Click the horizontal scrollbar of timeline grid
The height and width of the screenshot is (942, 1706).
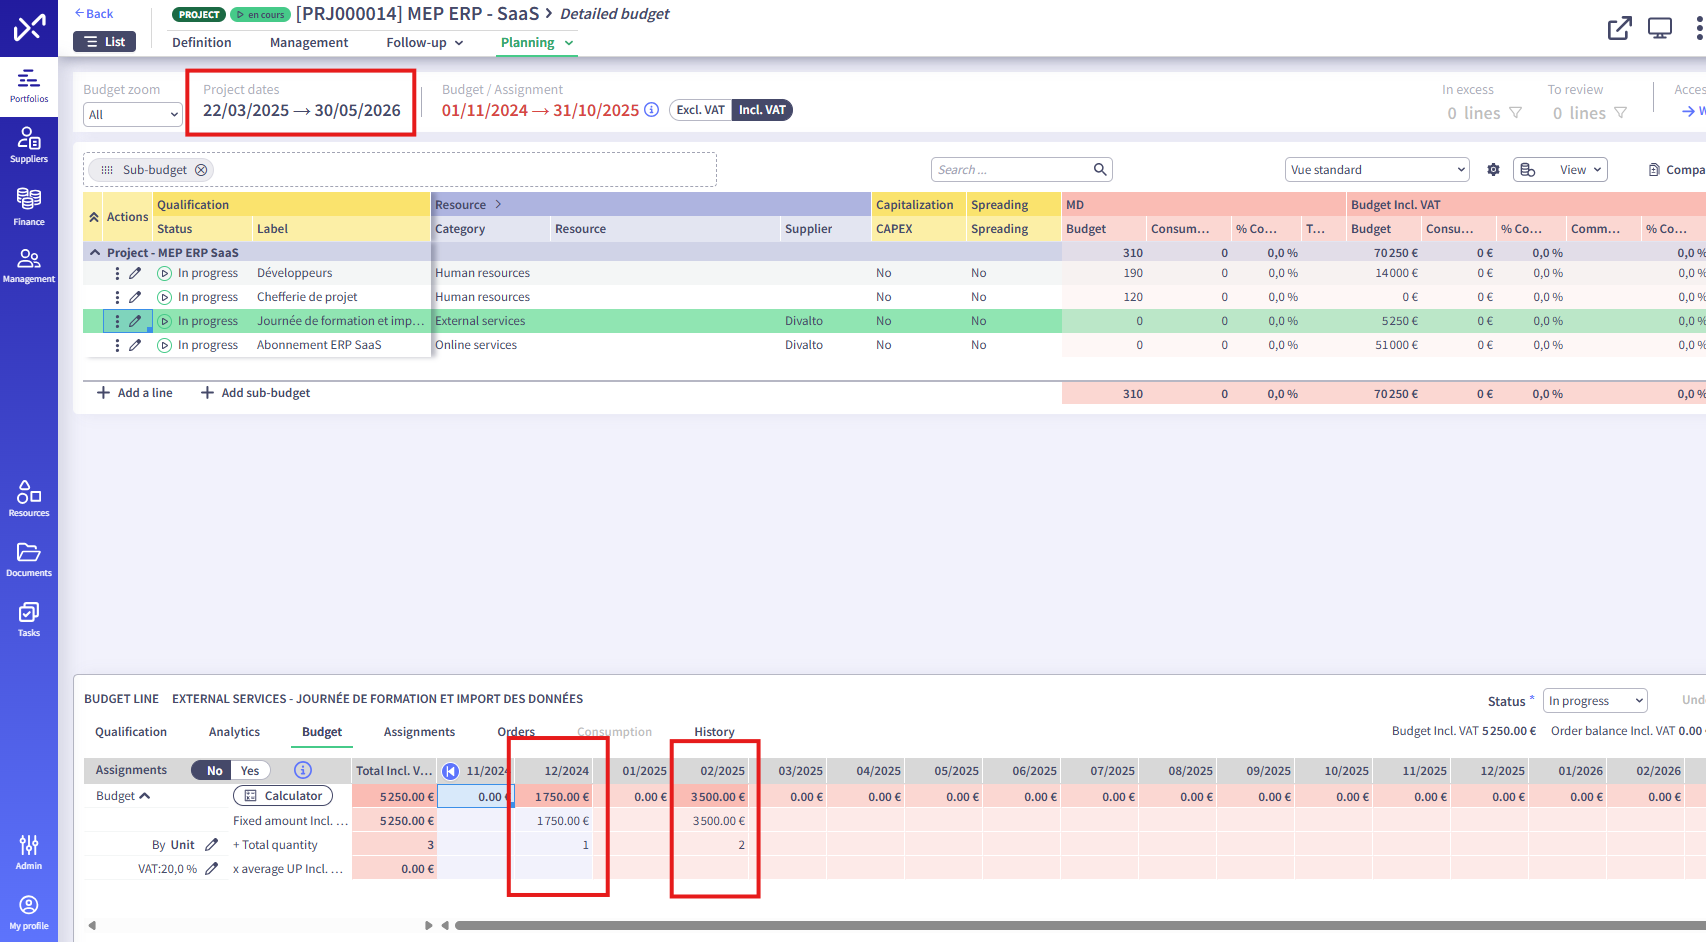pyautogui.click(x=1080, y=925)
